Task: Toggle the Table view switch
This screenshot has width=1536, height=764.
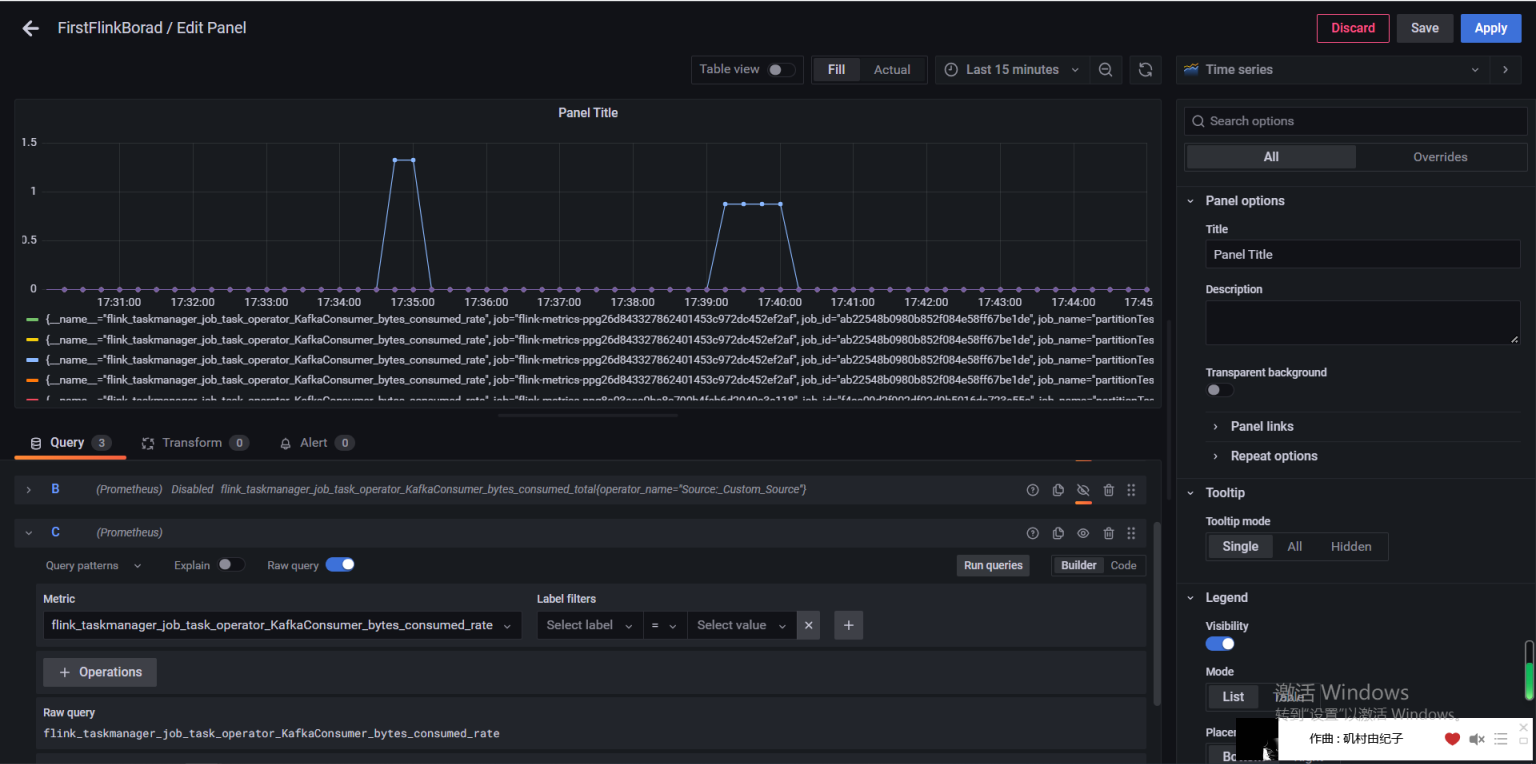Action: (x=780, y=70)
